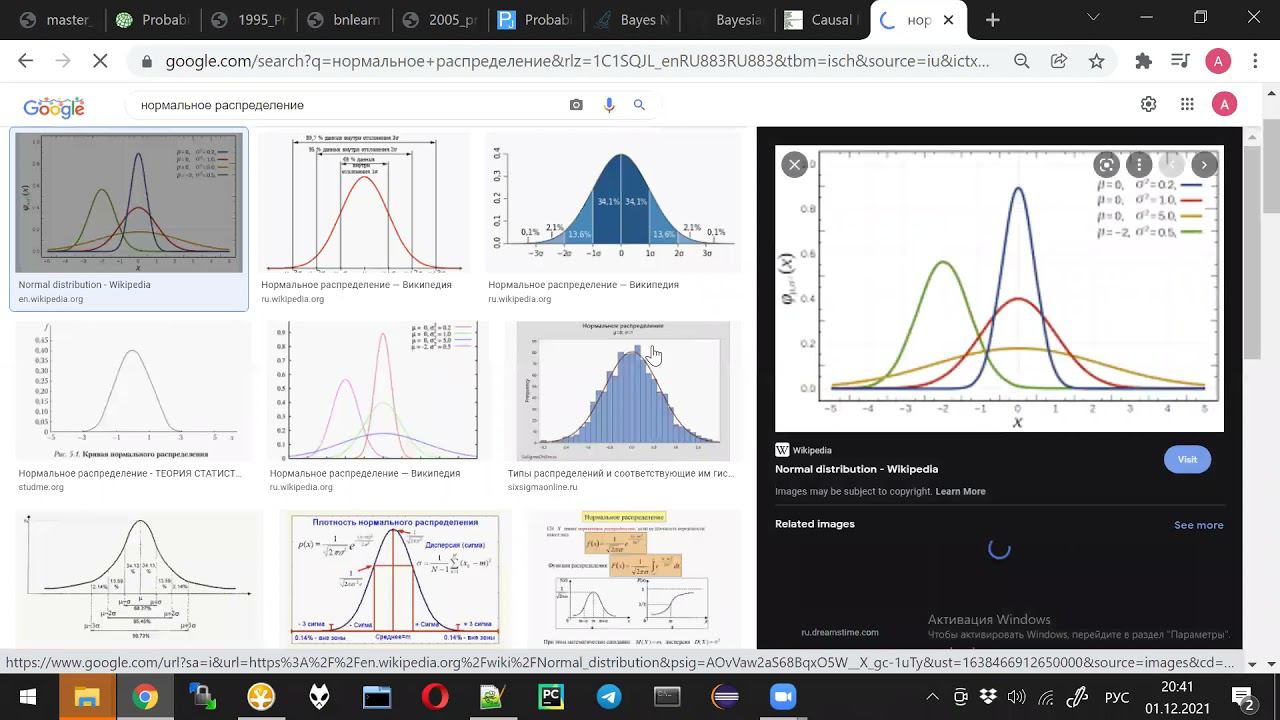Screen dimensions: 1280x720
Task: Open taskbar volume speaker icon
Action: [x=1017, y=697]
